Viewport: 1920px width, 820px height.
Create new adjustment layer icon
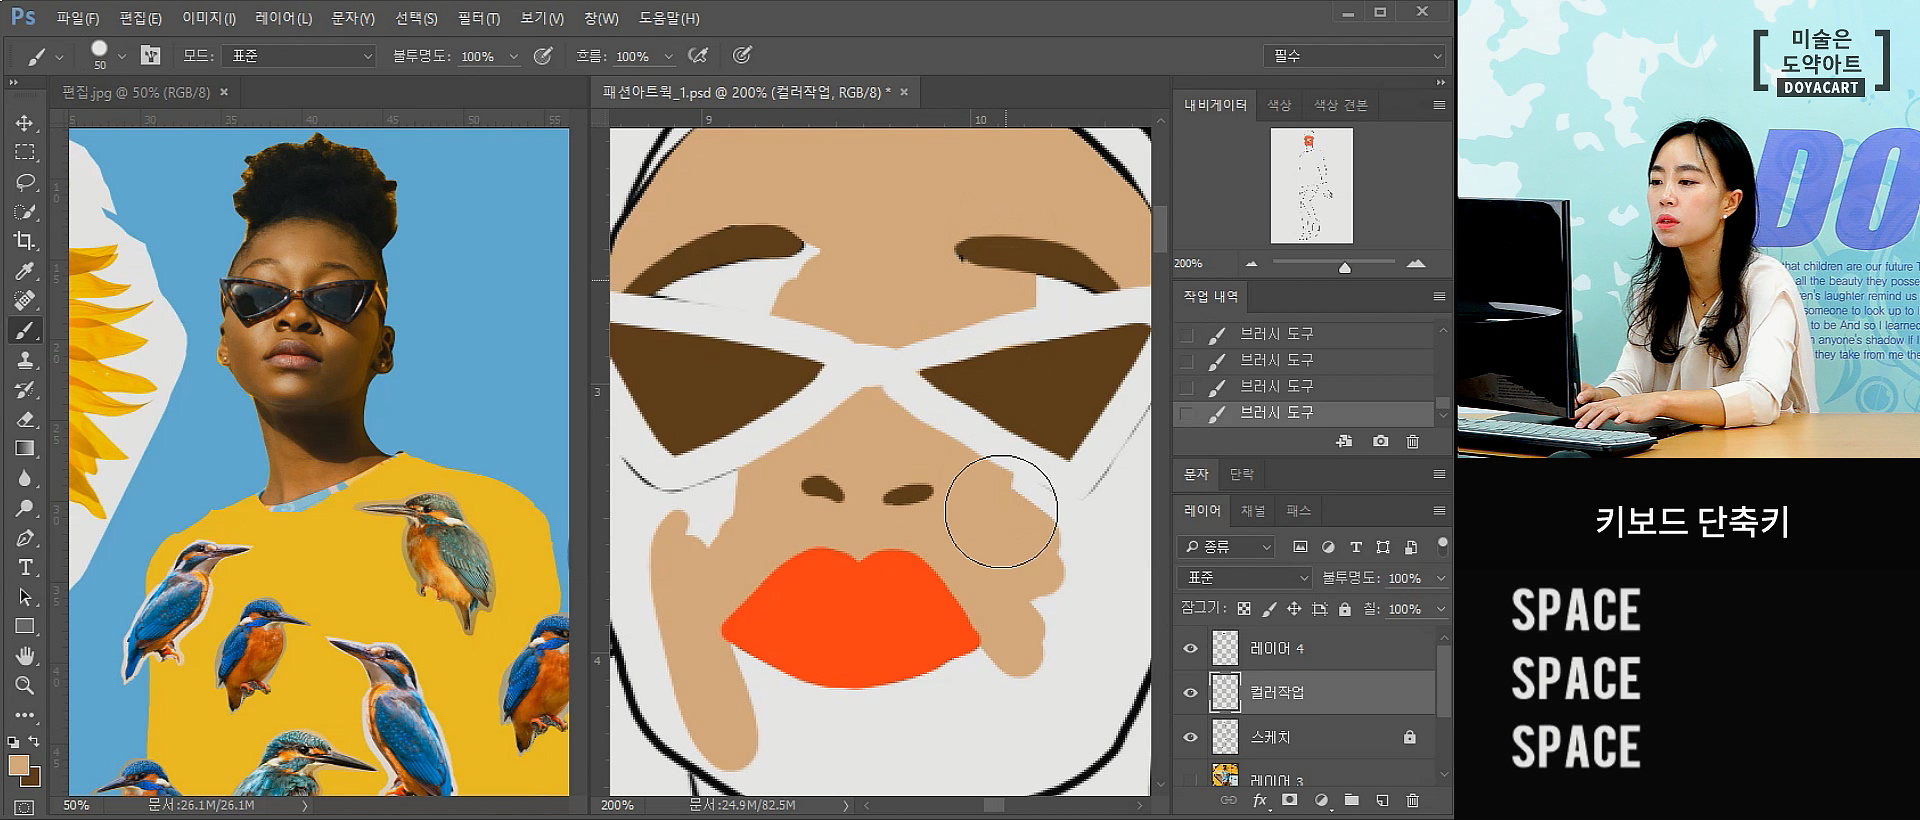click(1321, 800)
